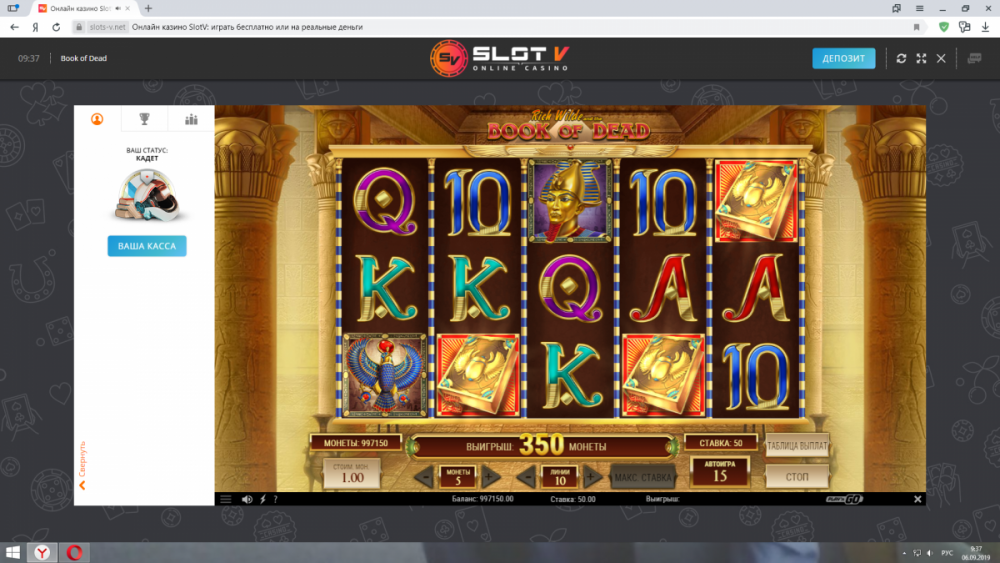
Task: Open the game help question mark
Action: [x=276, y=499]
